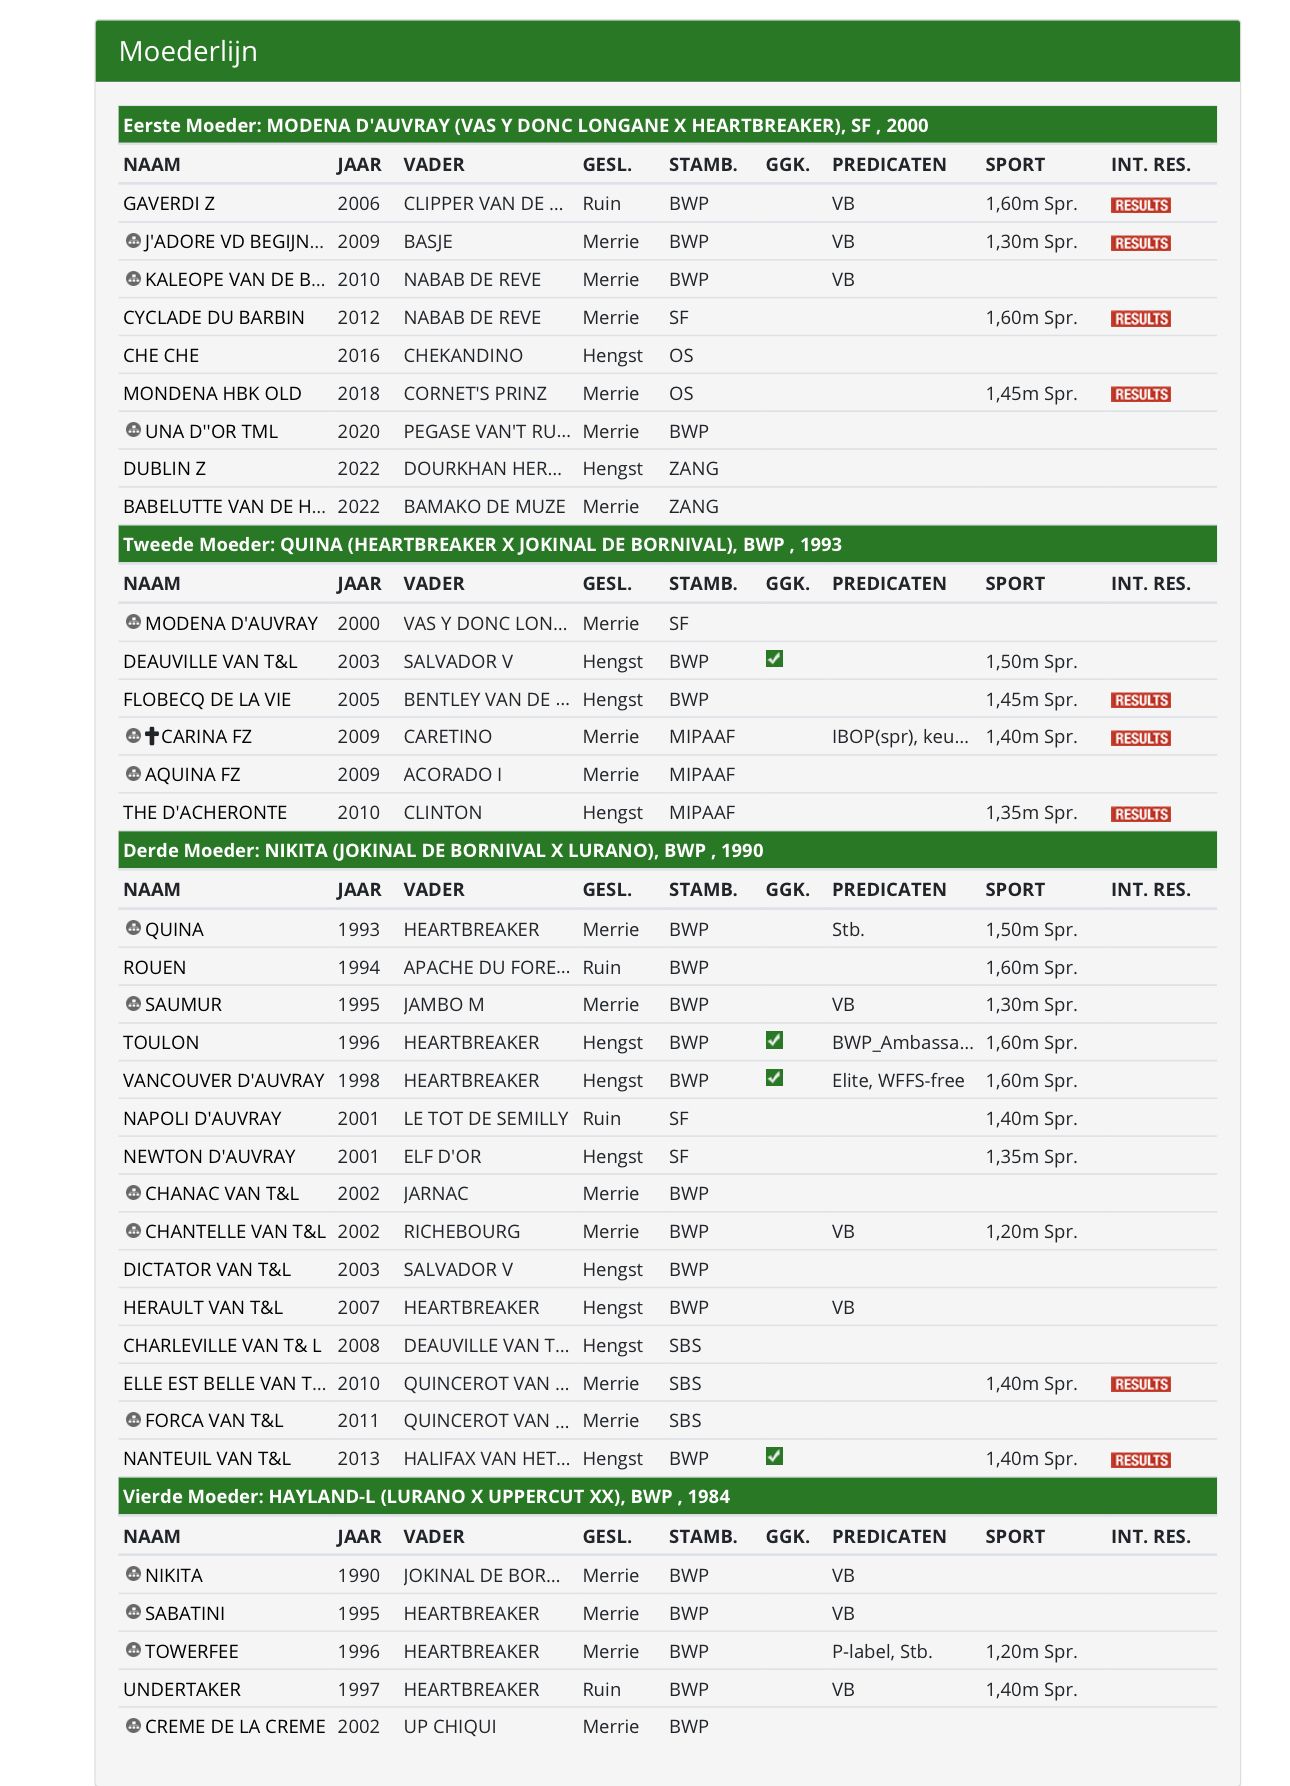
Task: Open RESULTS badge for THE D'ACHERONTE
Action: [1140, 814]
